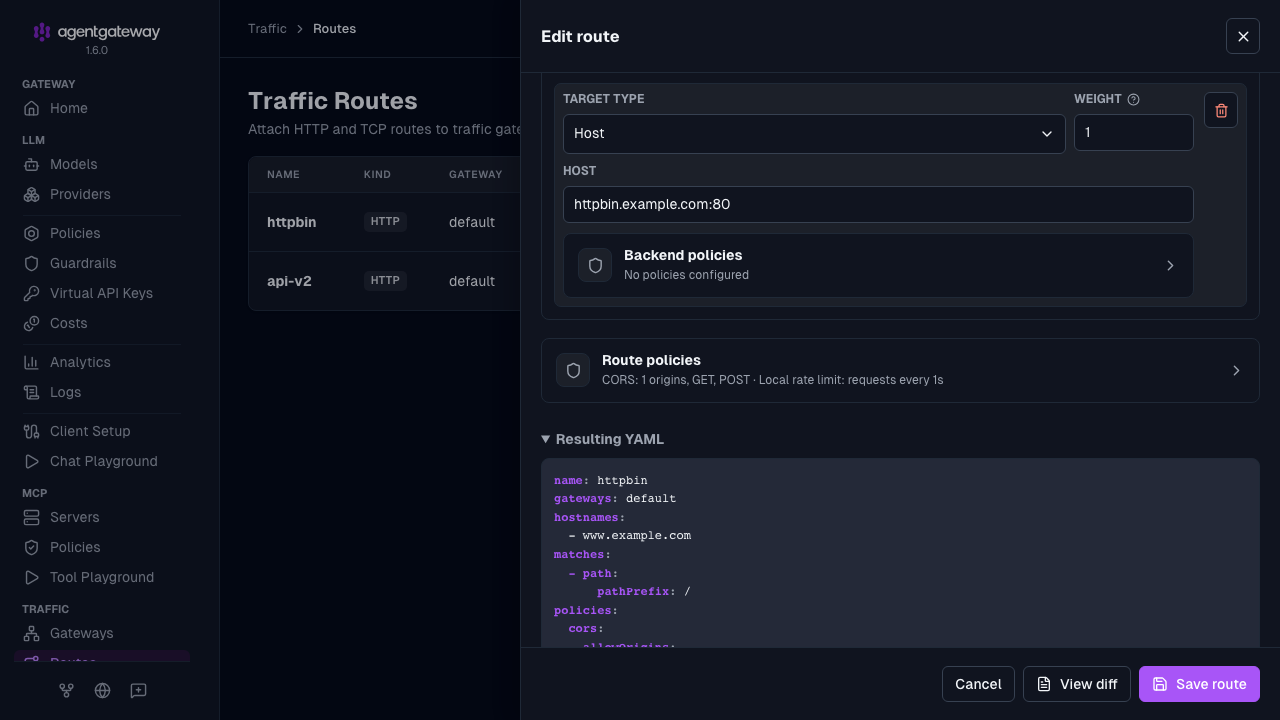Screen dimensions: 1280x720
Task: Click the KIND column header
Action: (377, 174)
